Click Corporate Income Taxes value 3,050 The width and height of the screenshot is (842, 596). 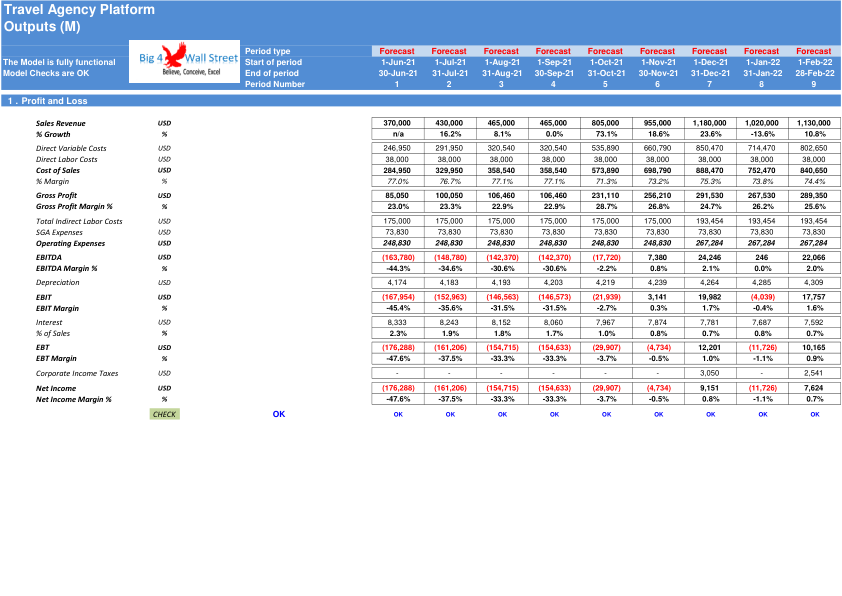click(x=710, y=373)
